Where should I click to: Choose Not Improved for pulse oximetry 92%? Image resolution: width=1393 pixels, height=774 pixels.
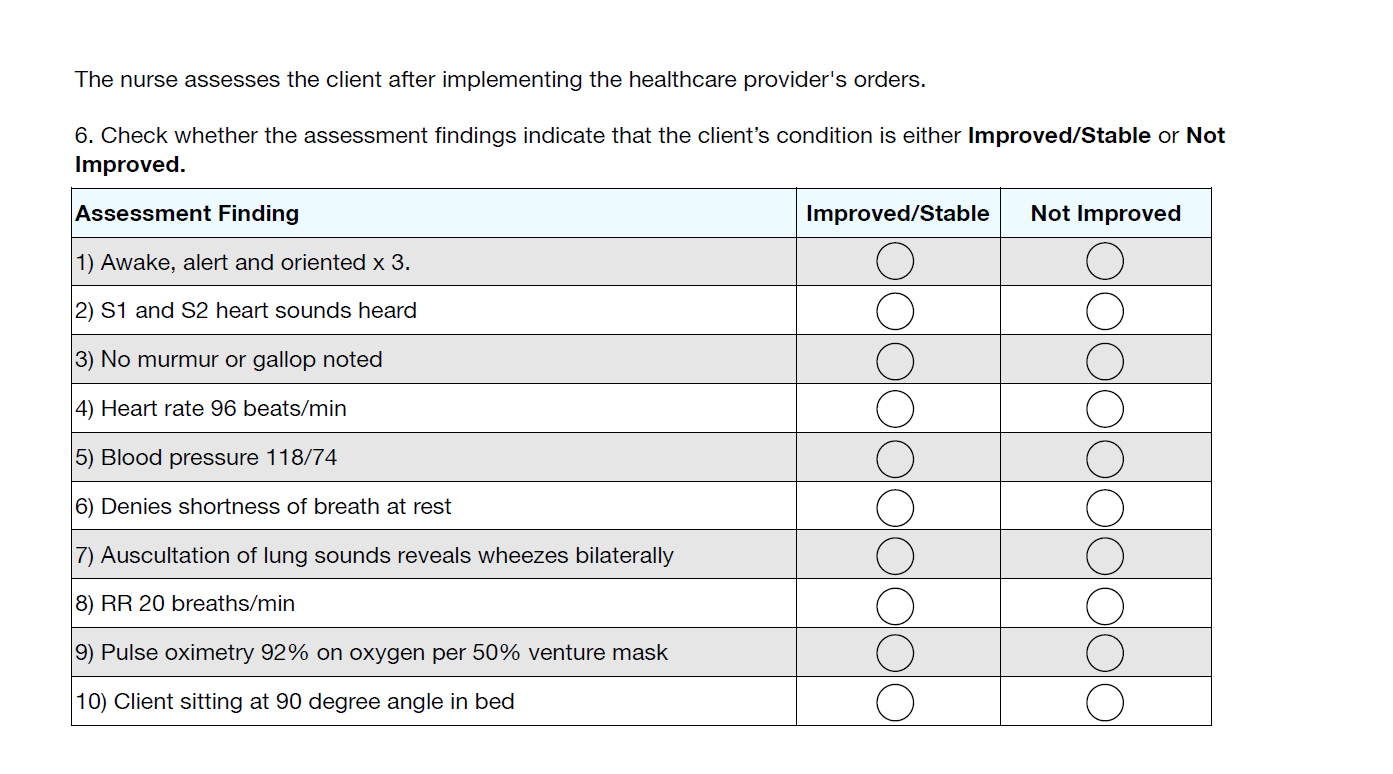click(x=1105, y=653)
